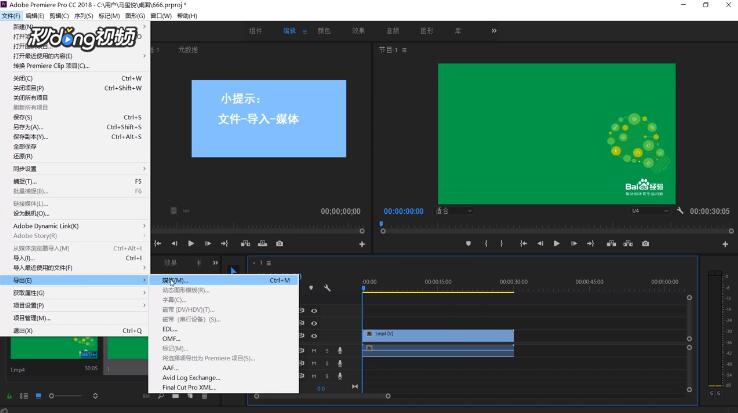Click Mark In brace in Program monitor

(x=486, y=243)
